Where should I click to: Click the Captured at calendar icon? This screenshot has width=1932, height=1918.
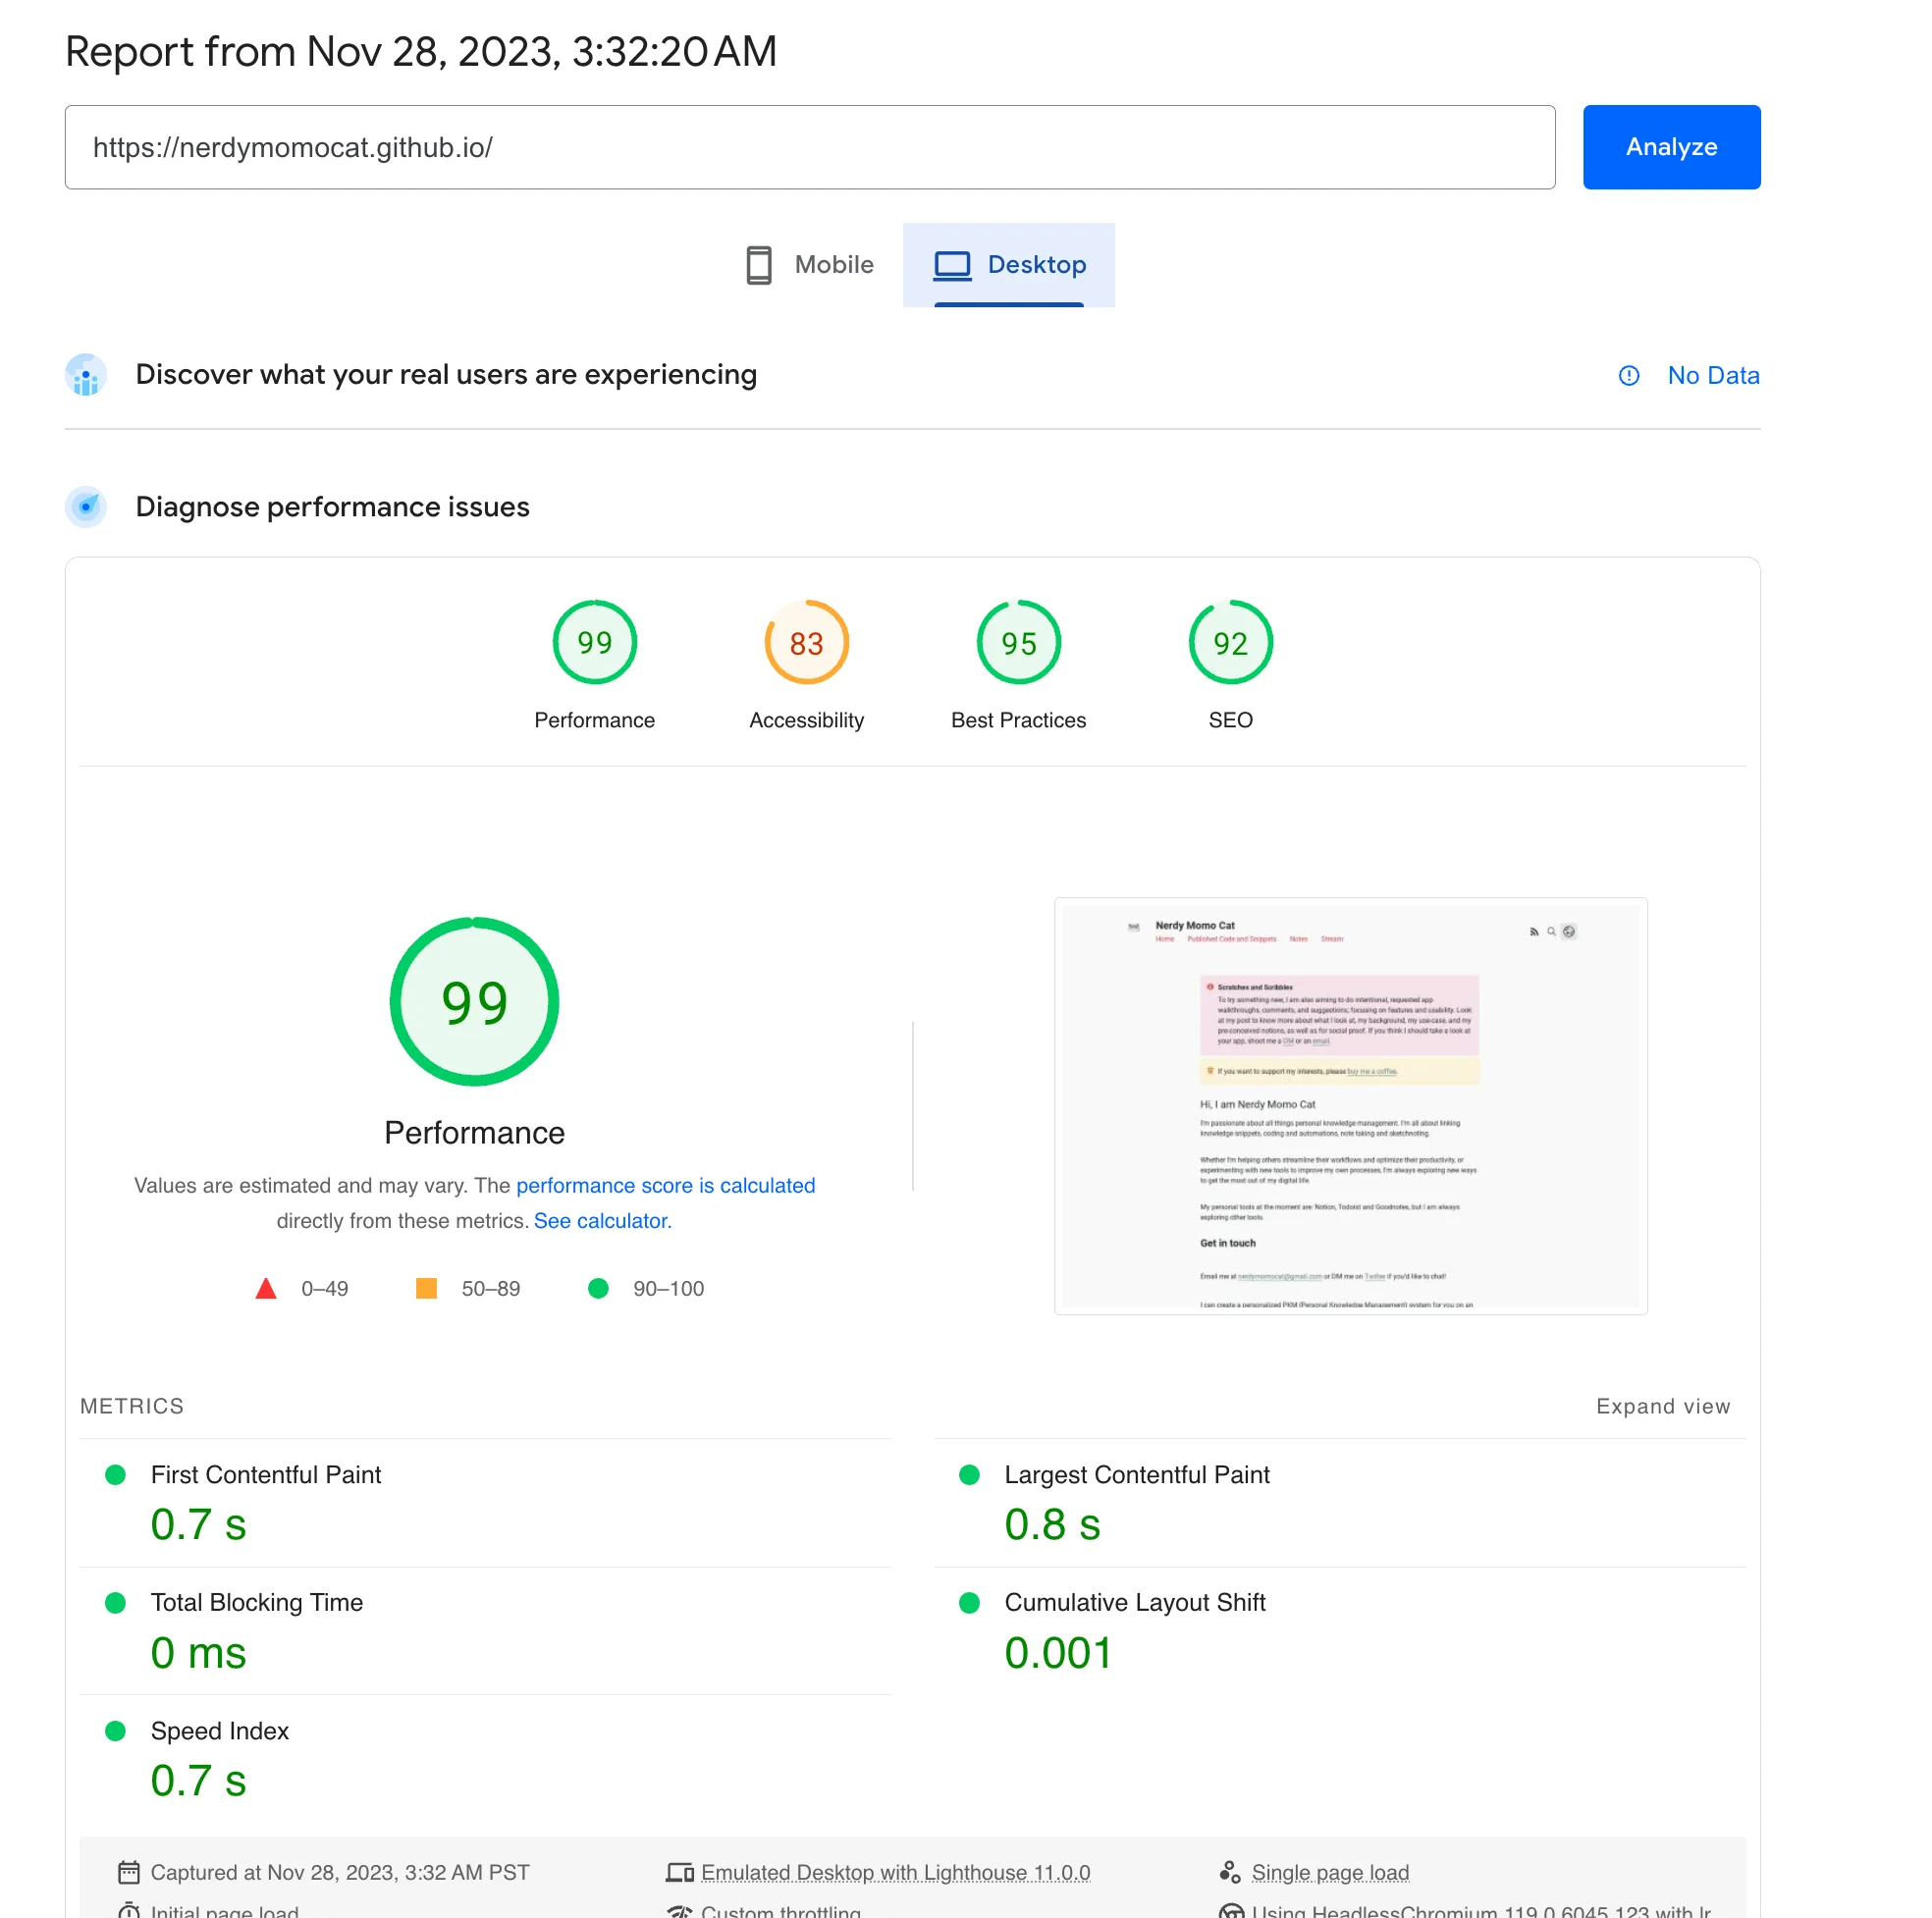[129, 1872]
